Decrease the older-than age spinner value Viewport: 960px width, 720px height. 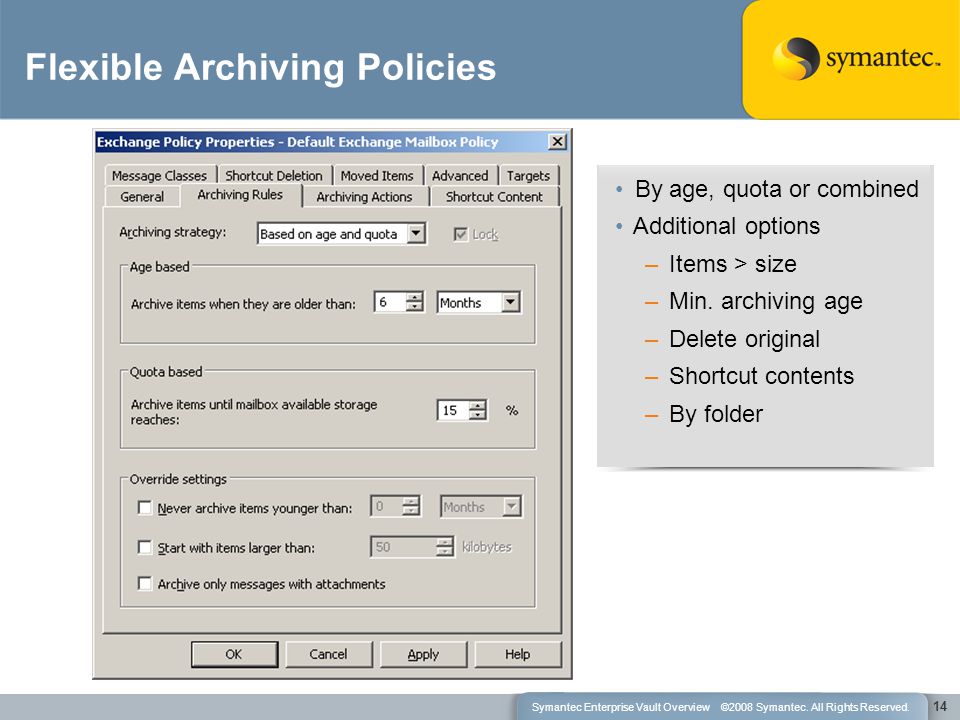coord(415,307)
